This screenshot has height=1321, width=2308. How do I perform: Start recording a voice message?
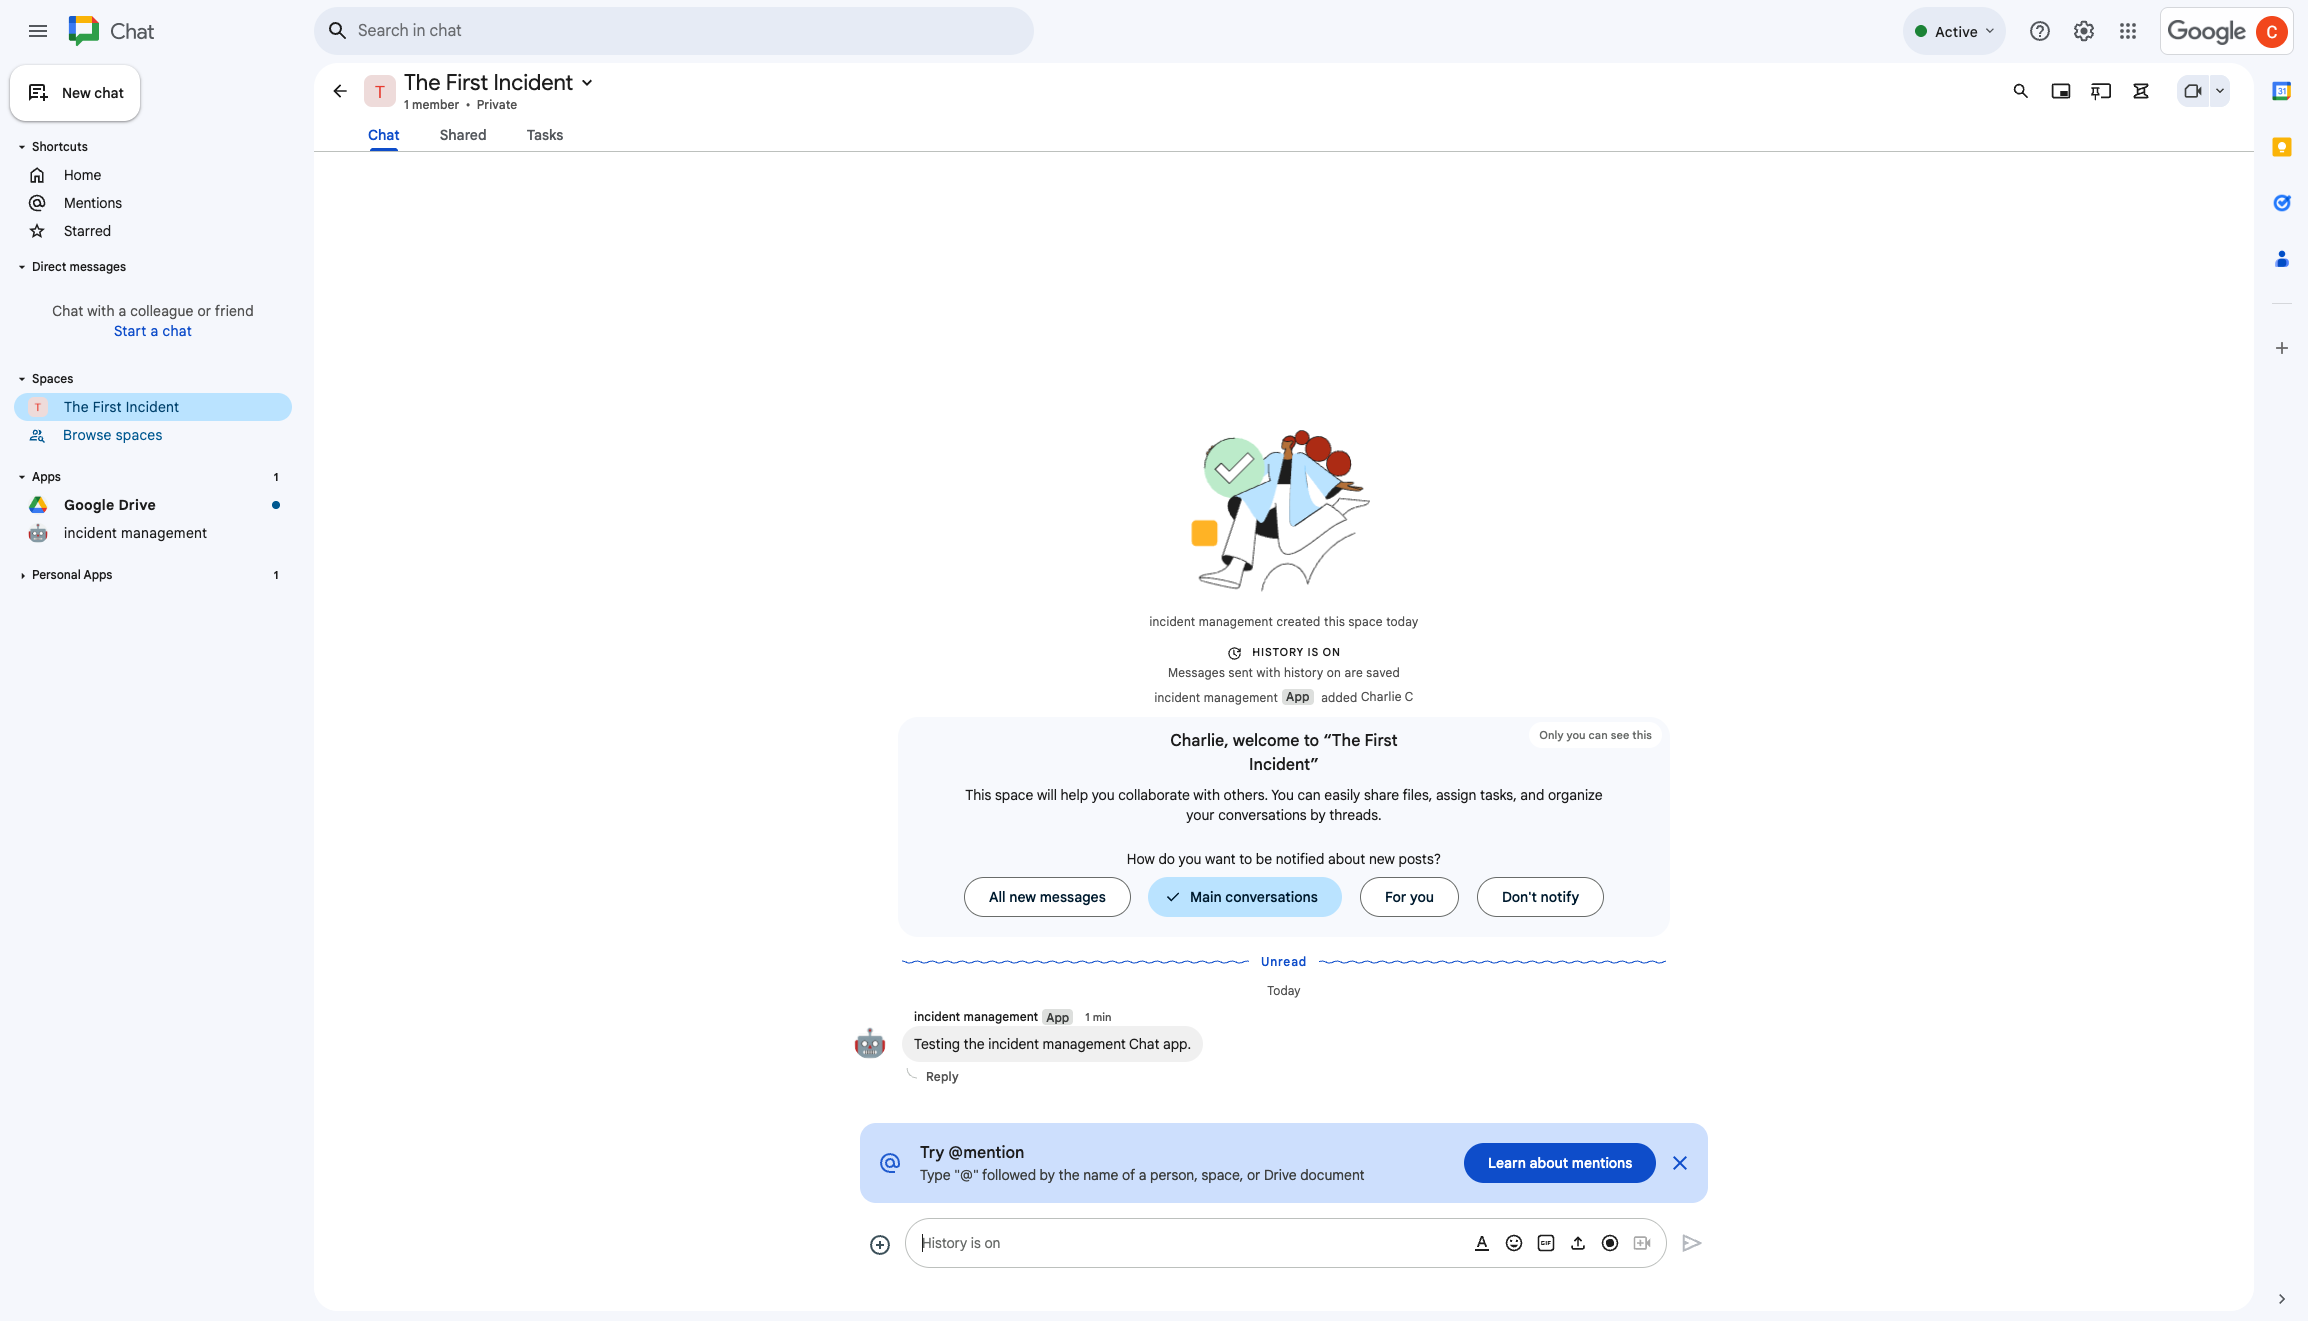(1610, 1243)
